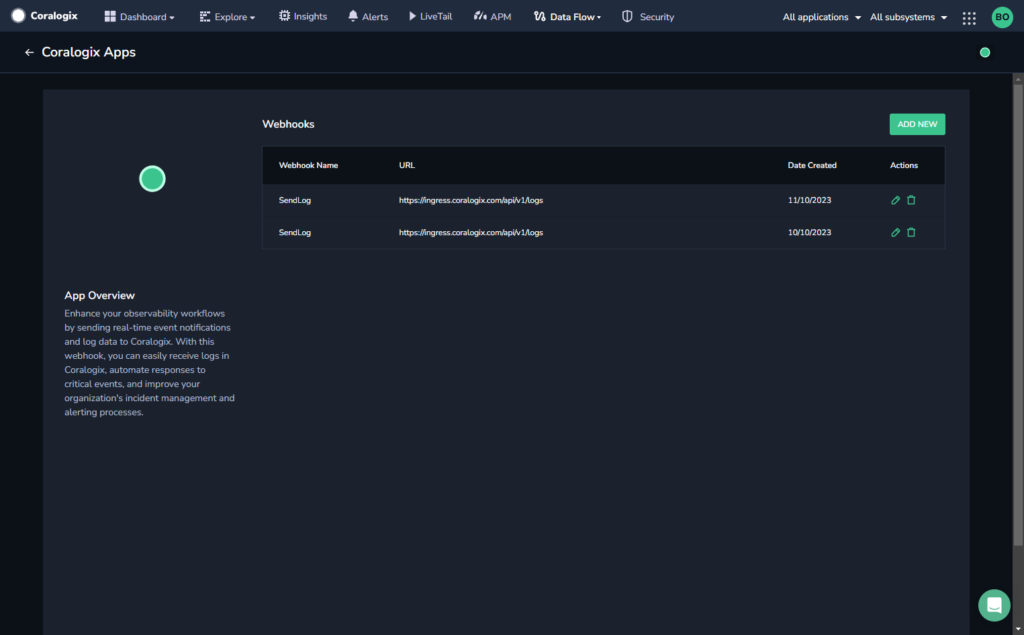
Task: Select SendLog name in the 11/10/2023 row
Action: click(295, 200)
